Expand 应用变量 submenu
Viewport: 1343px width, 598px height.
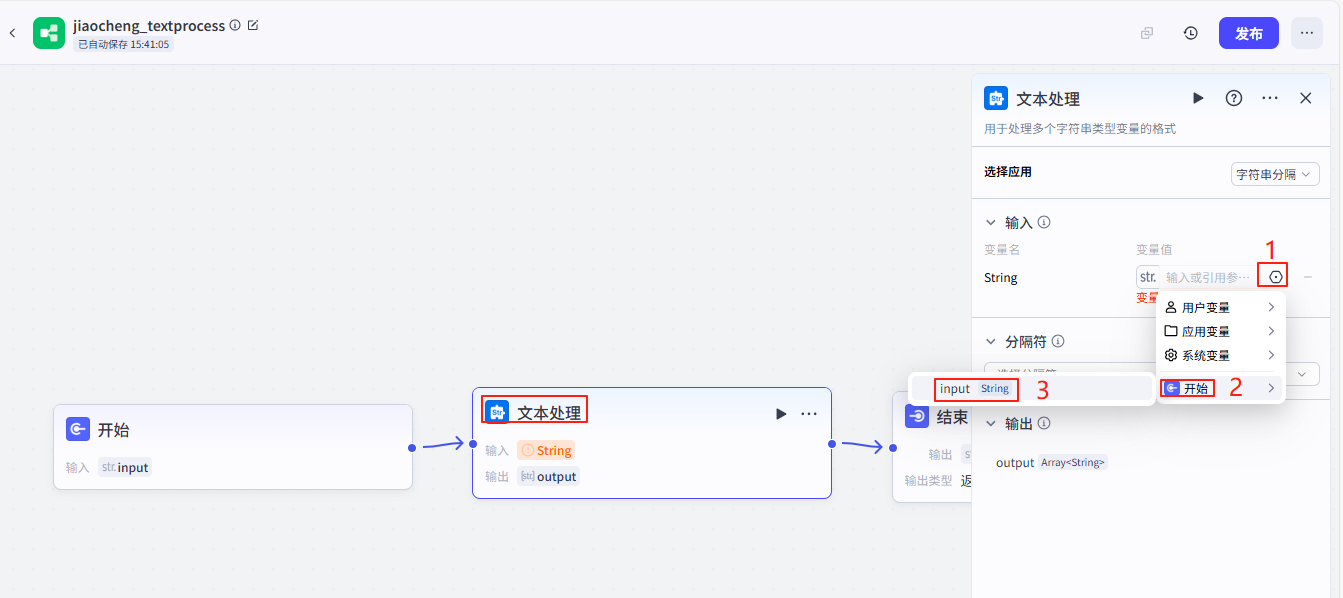(1220, 331)
